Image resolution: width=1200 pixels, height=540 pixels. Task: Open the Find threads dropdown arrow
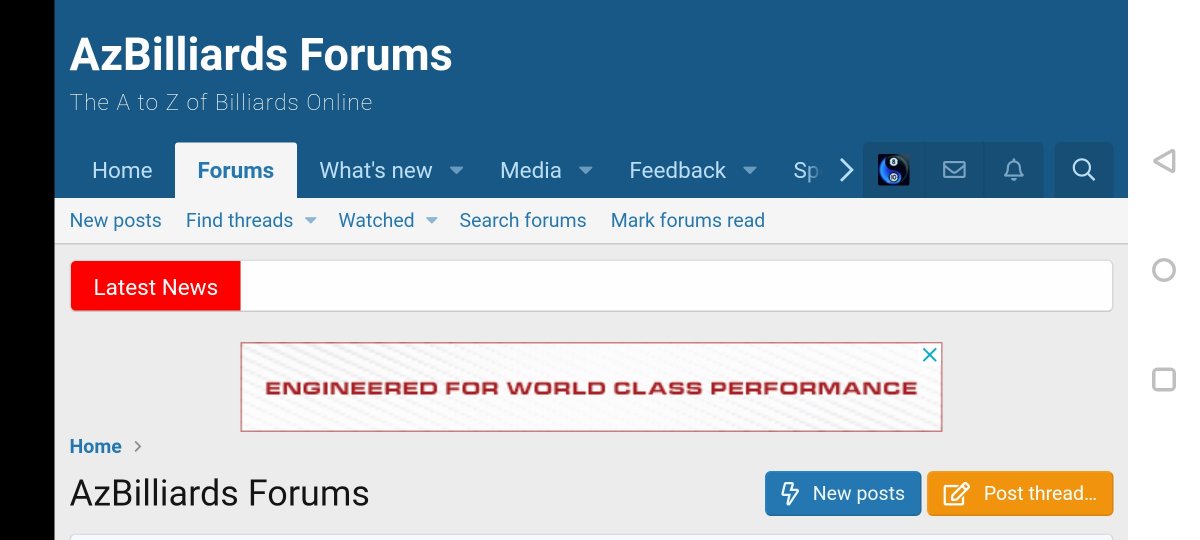click(310, 220)
